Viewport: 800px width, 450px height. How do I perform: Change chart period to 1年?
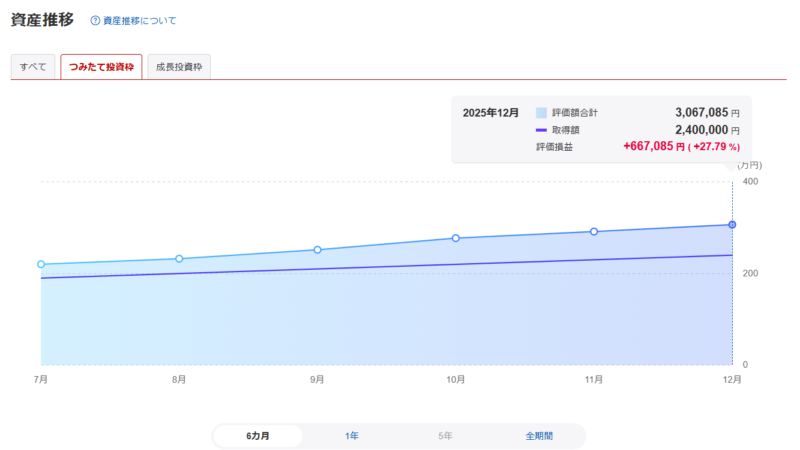(x=352, y=436)
